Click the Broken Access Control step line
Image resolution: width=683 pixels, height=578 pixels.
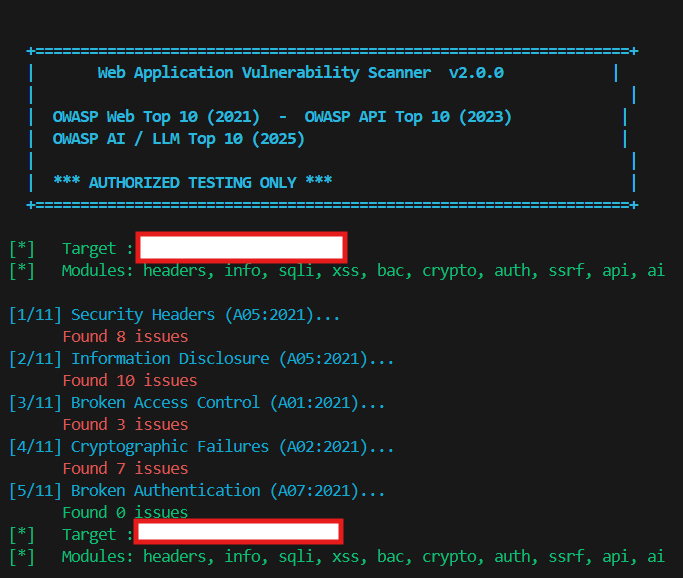coord(228,403)
